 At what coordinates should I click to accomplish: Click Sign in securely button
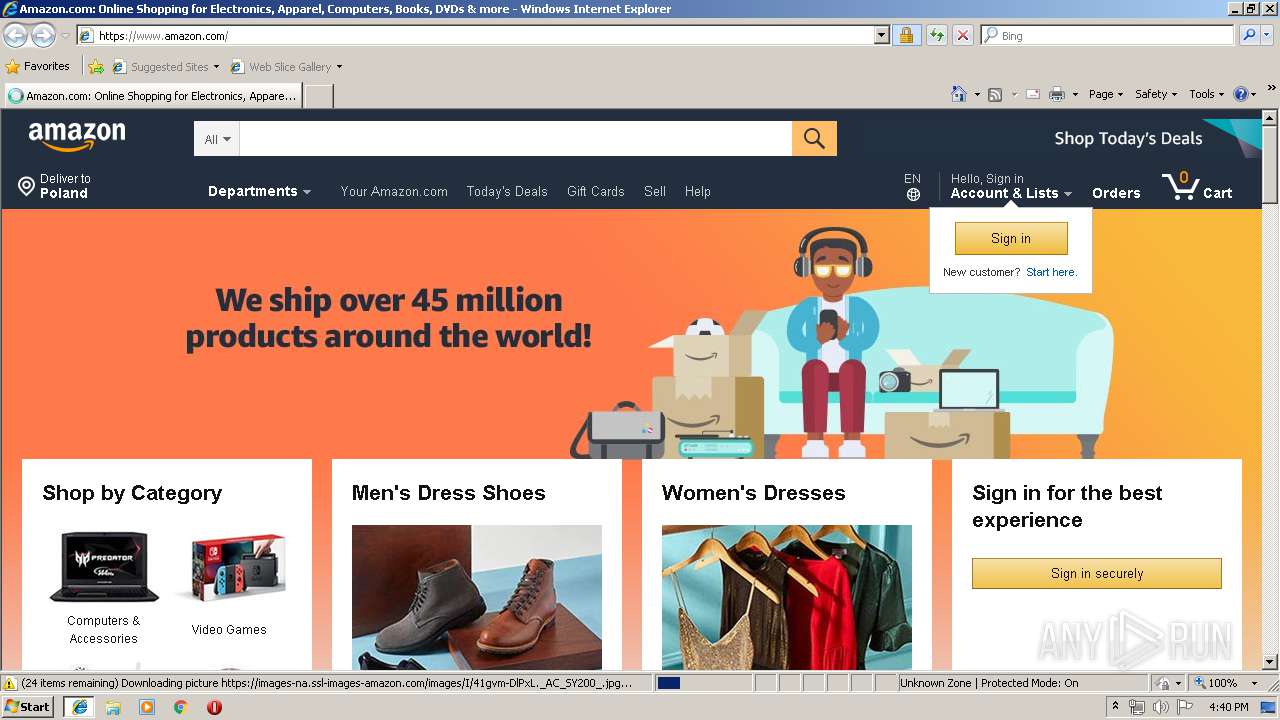pos(1097,573)
